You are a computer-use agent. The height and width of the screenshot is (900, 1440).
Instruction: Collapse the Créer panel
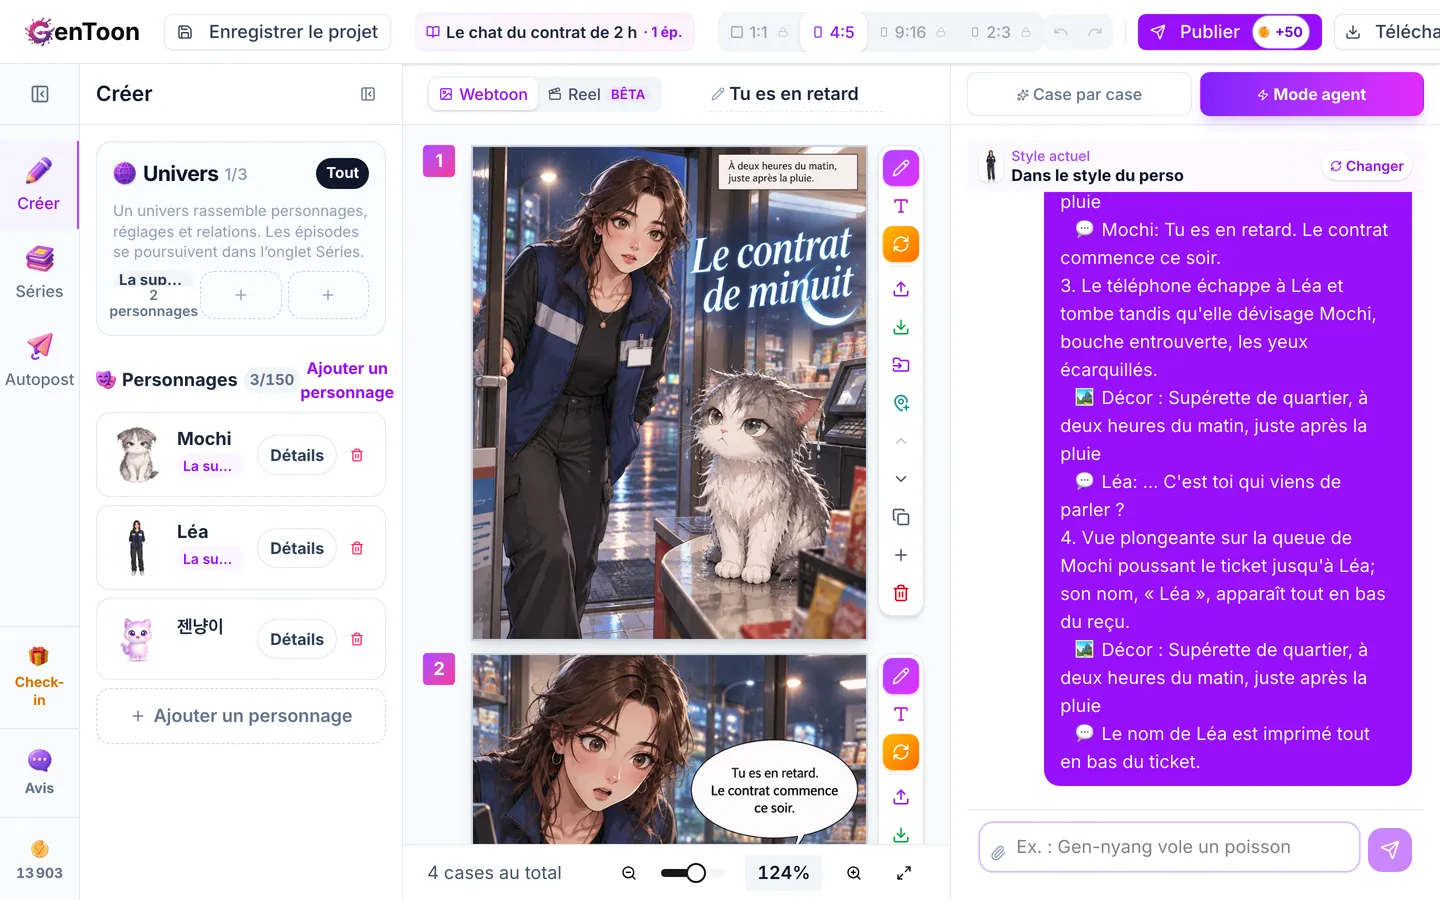[x=368, y=94]
